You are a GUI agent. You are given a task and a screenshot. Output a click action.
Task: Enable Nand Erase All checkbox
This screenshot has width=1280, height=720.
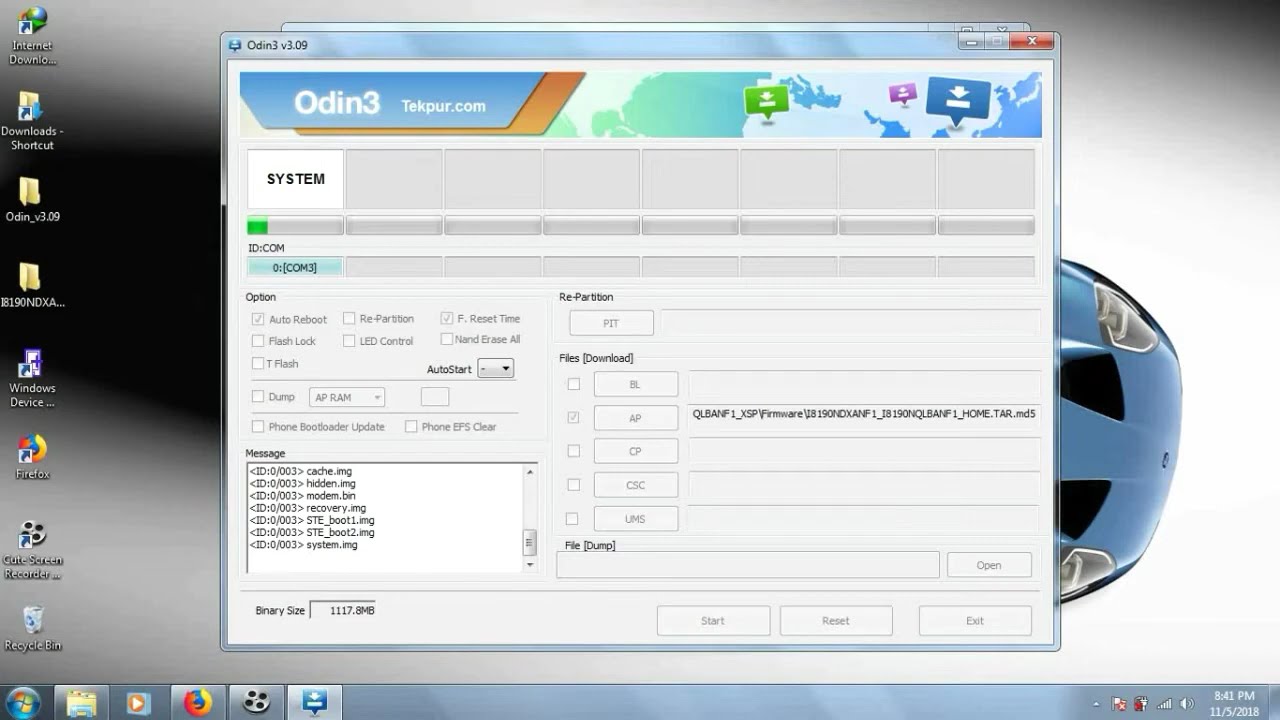(447, 339)
